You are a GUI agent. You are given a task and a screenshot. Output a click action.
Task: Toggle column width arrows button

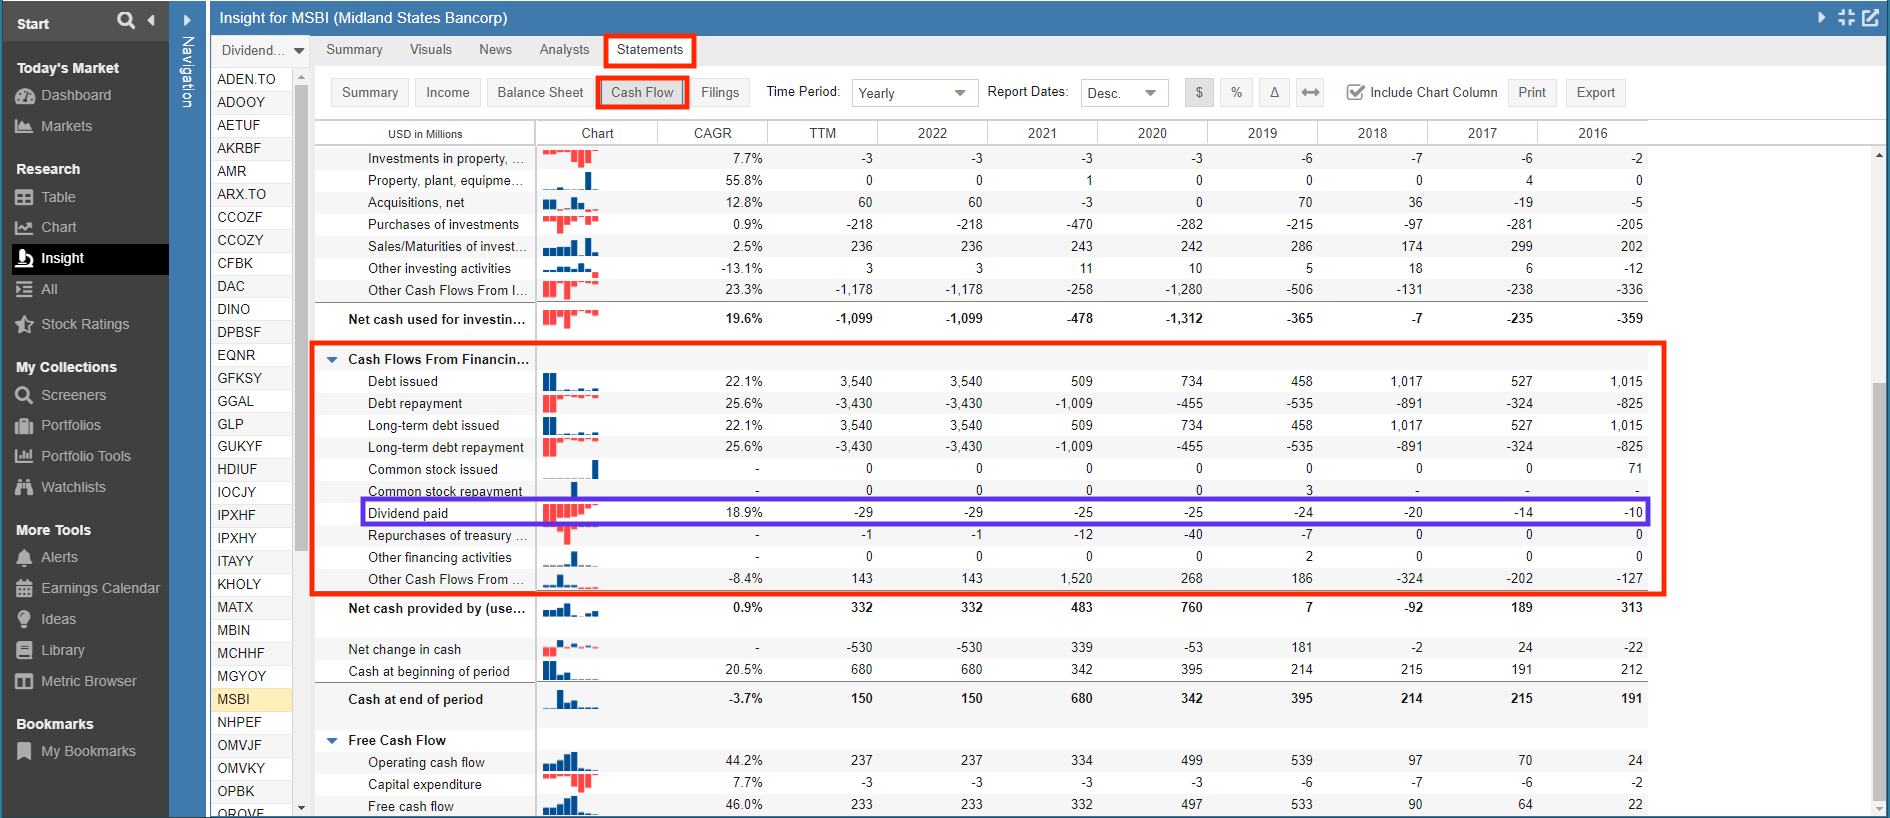pyautogui.click(x=1310, y=92)
